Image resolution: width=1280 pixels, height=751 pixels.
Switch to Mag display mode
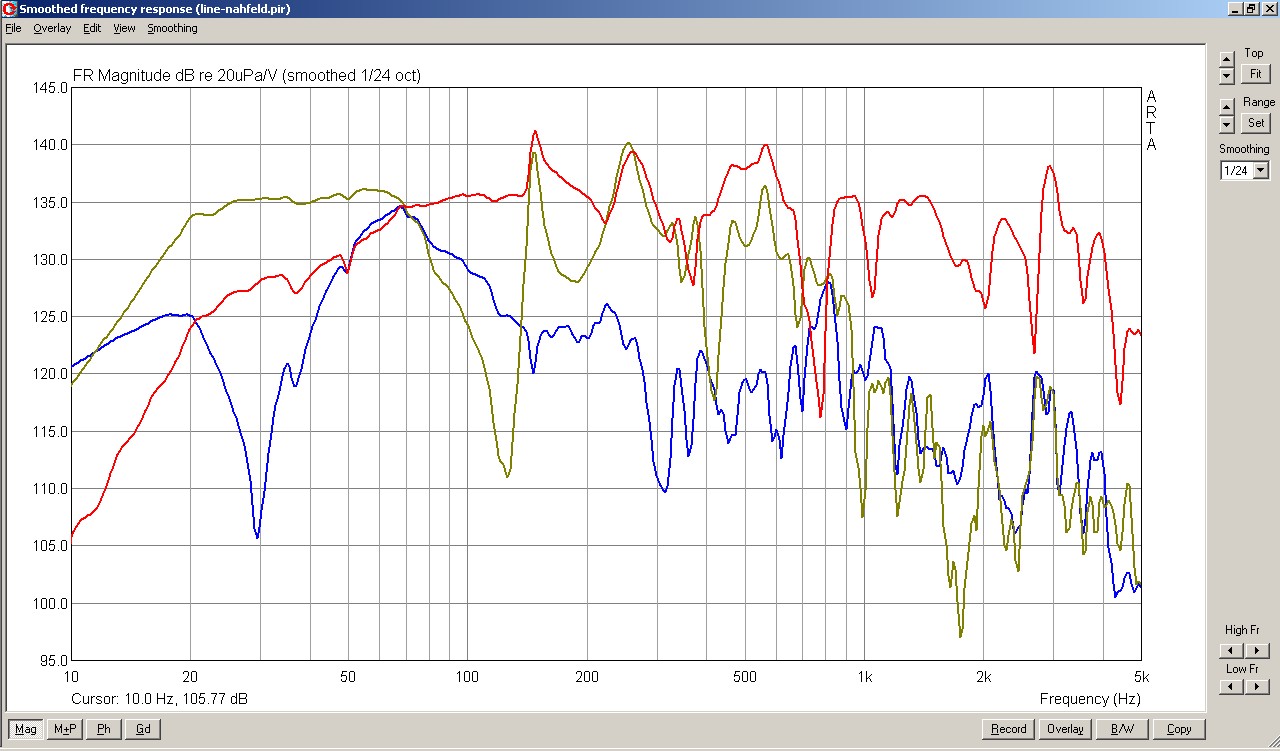pyautogui.click(x=26, y=729)
